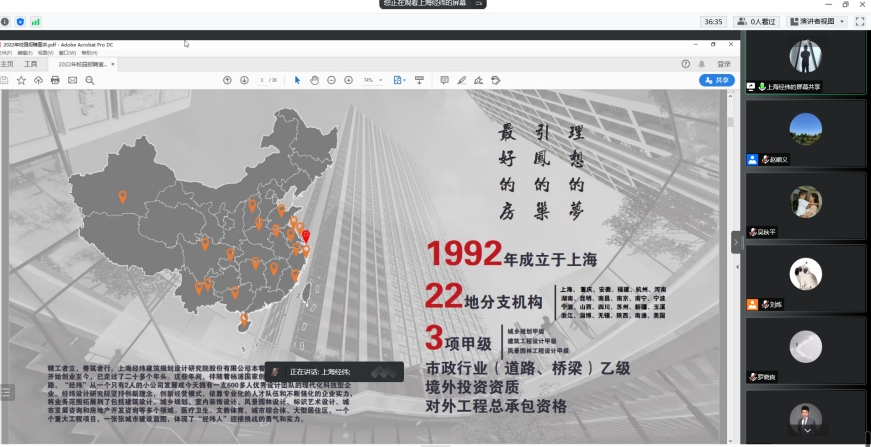The height and width of the screenshot is (447, 871).
Task: Select the 罗晓良 participant tile
Action: coord(805,350)
